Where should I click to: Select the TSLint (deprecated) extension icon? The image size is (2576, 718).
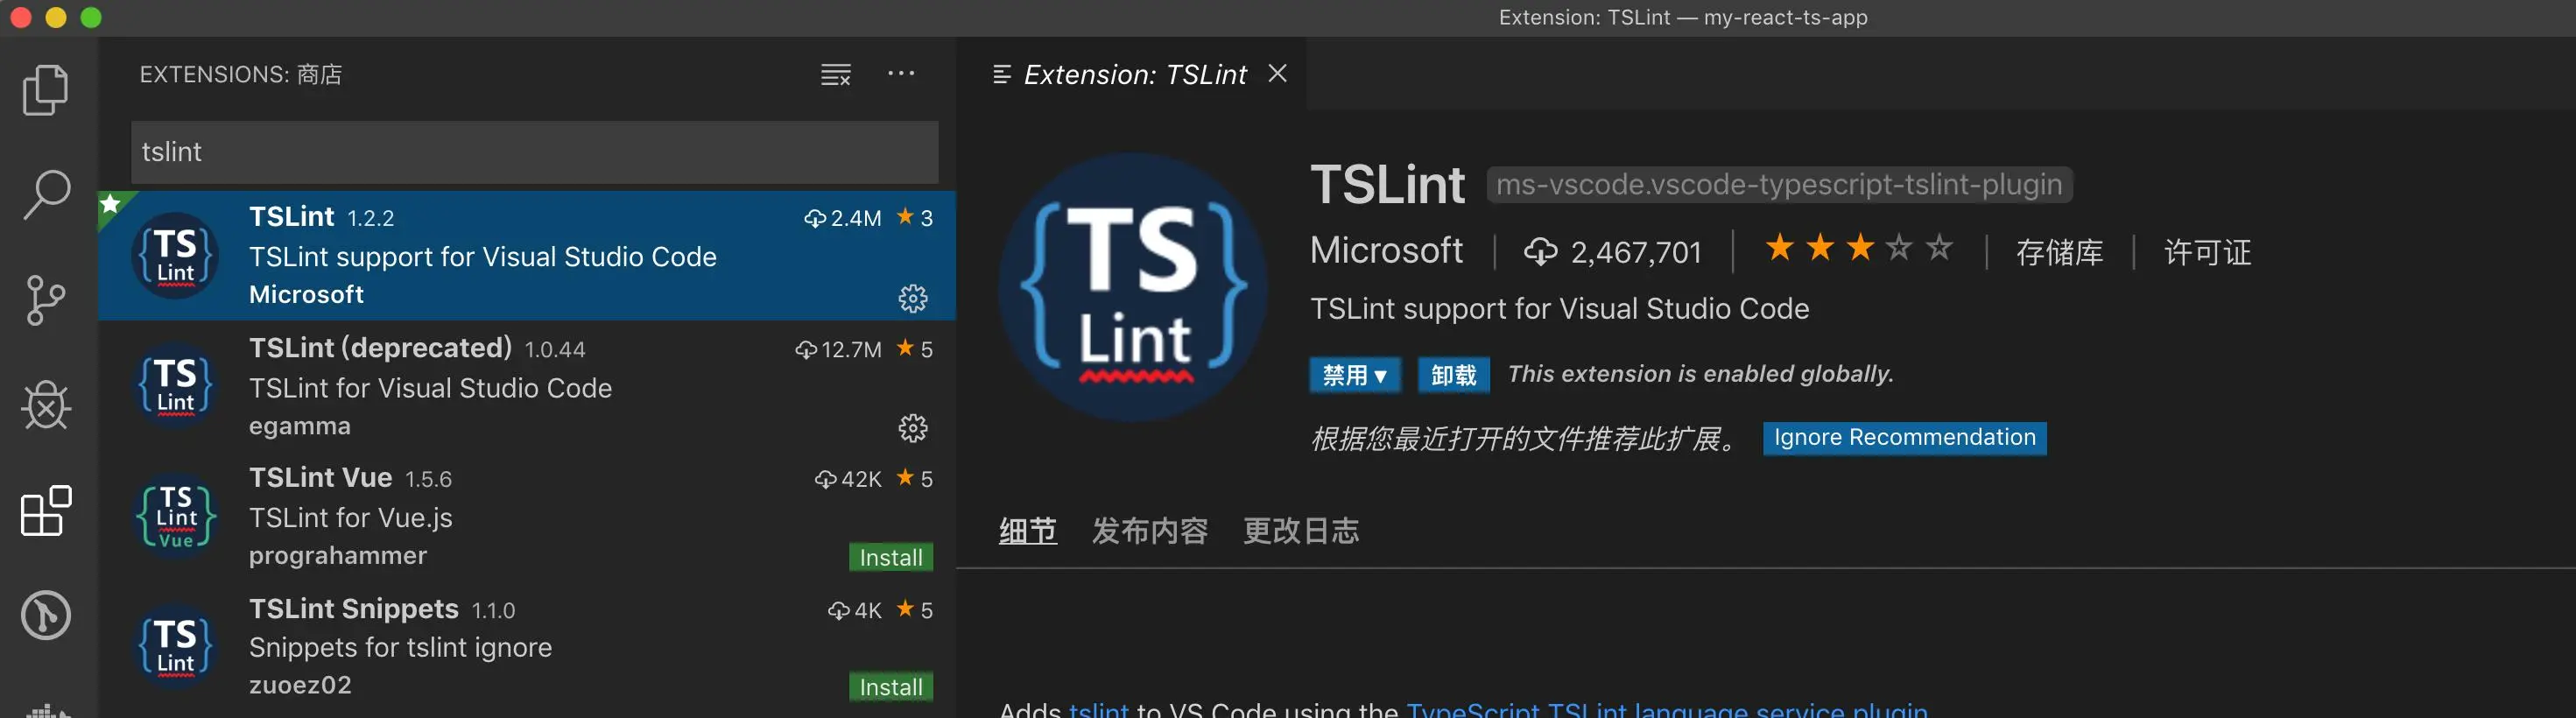[175, 386]
